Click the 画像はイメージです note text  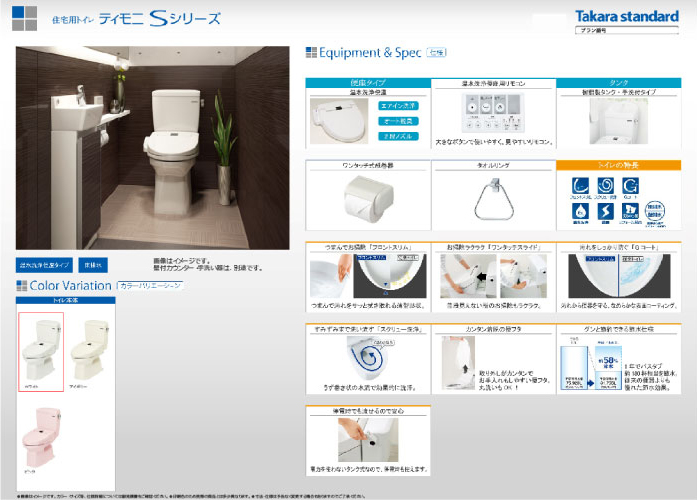[182, 261]
